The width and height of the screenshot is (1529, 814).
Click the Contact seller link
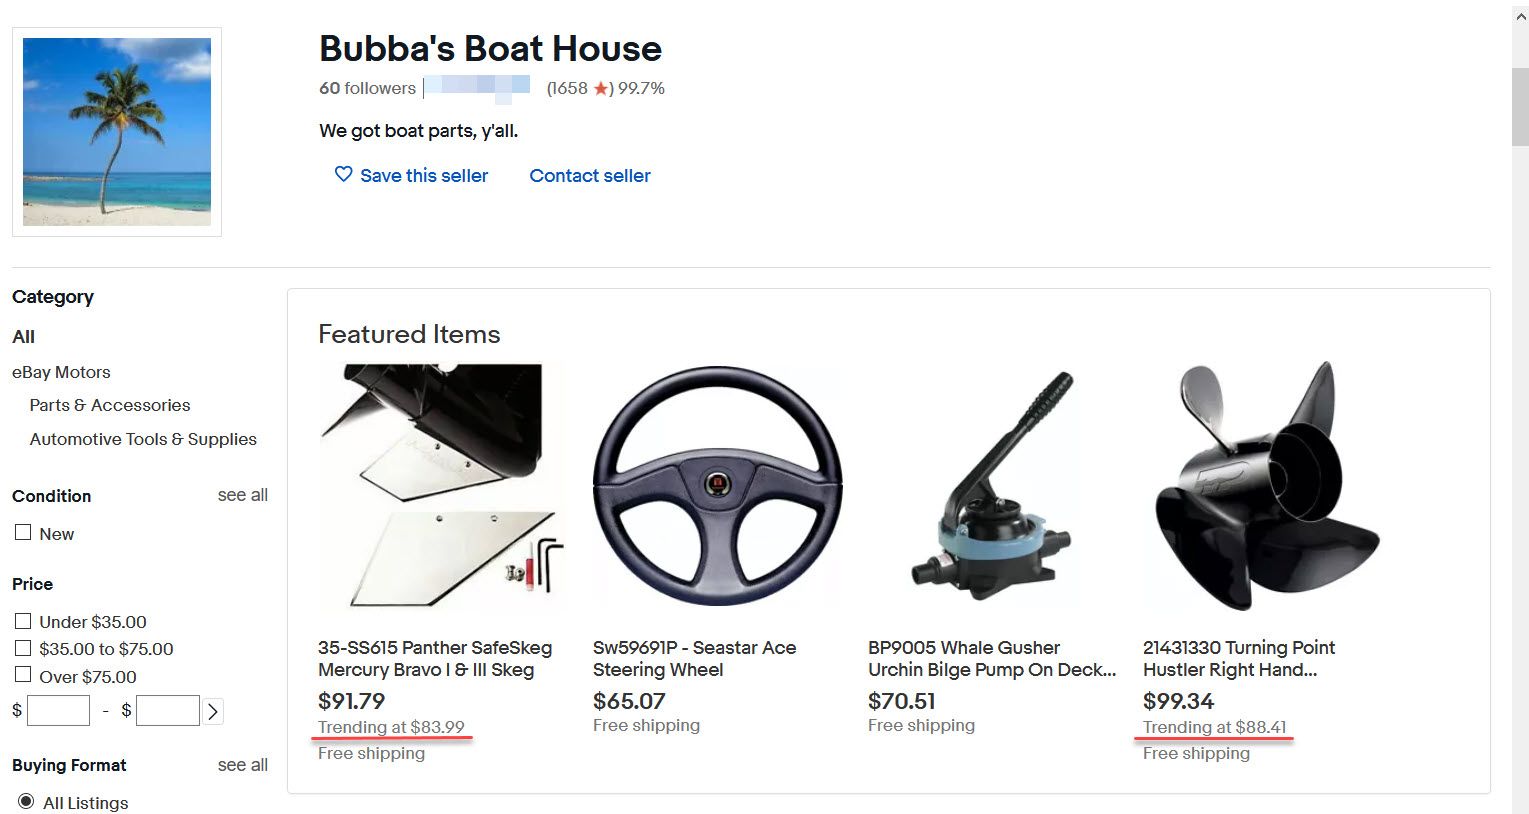tap(589, 176)
